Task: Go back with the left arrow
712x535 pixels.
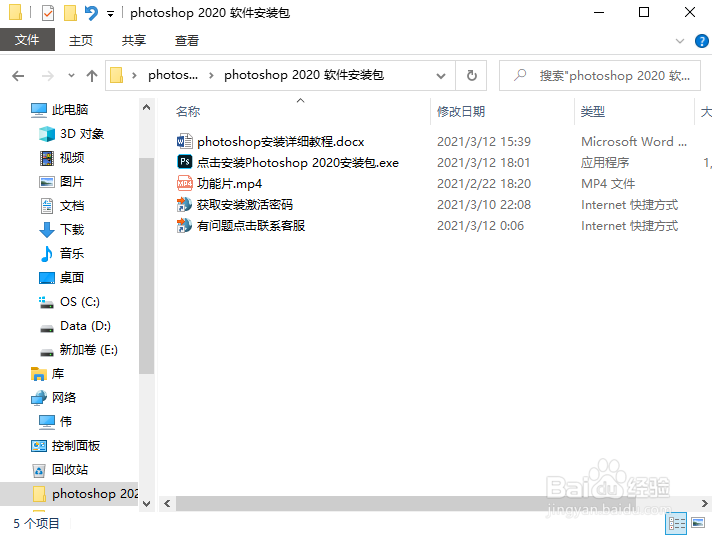Action: [18, 75]
